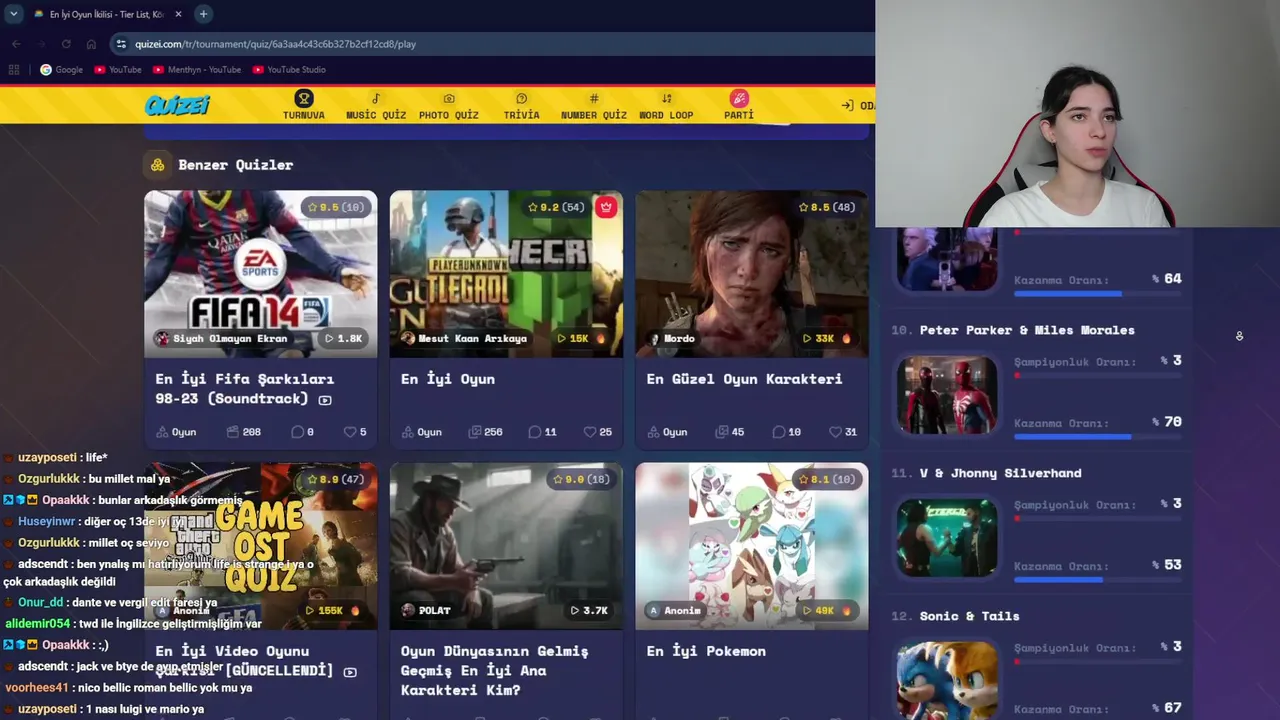This screenshot has width=1280, height=720.
Task: Open the En İyi Pokemon quiz title
Action: point(706,651)
